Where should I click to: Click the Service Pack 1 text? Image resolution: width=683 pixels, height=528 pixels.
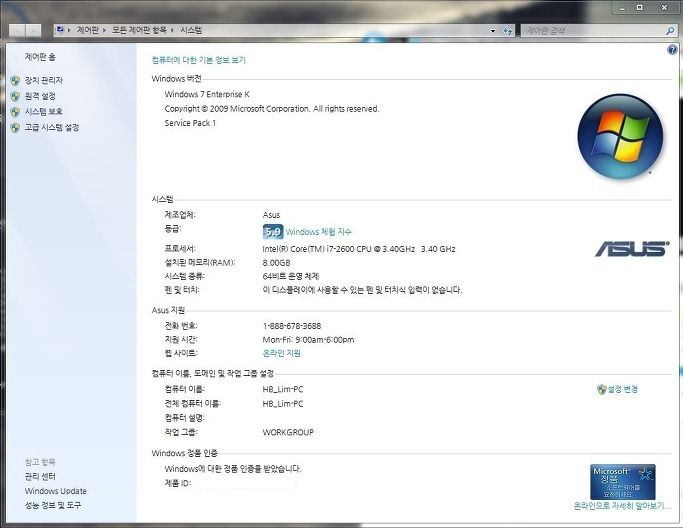(x=190, y=123)
